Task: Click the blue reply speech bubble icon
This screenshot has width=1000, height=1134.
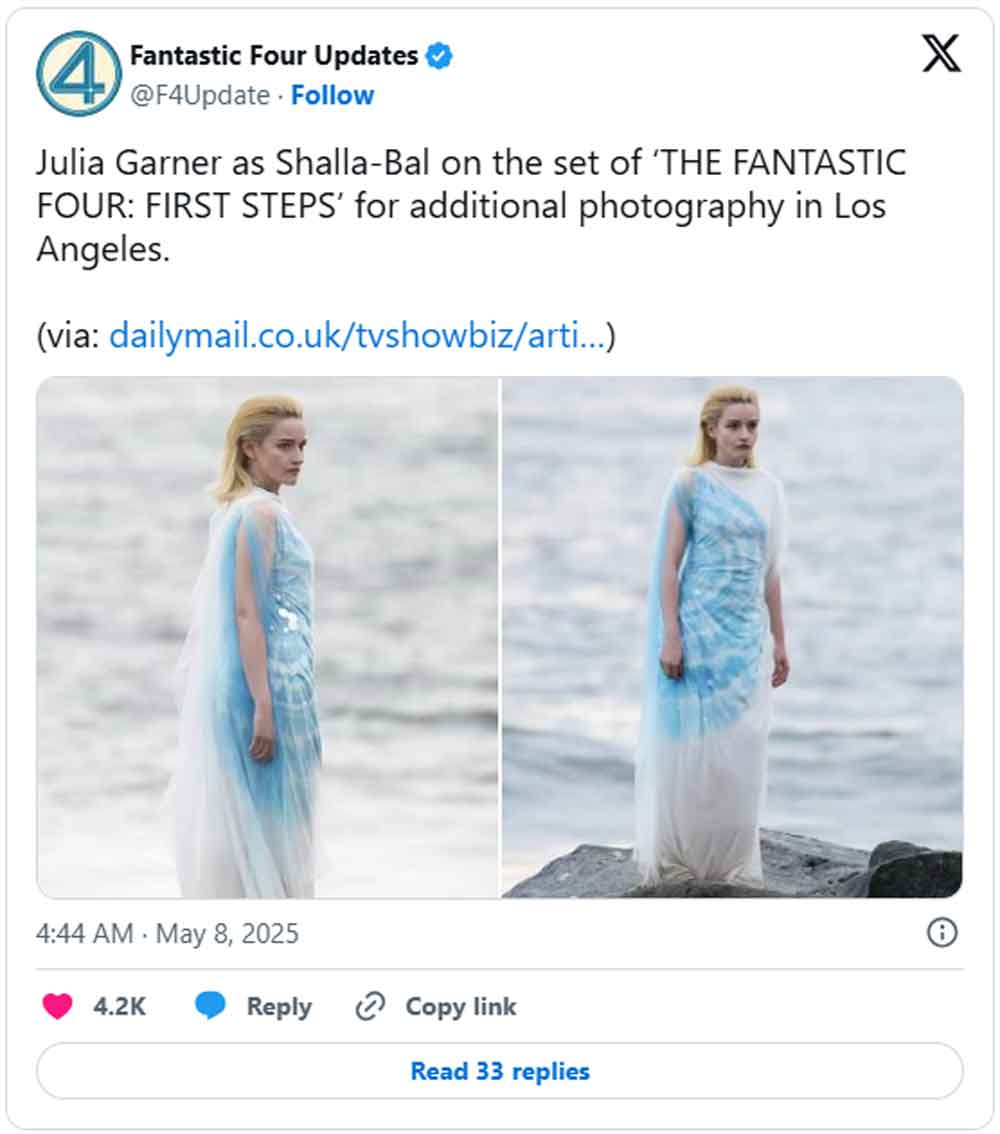Action: (210, 1006)
